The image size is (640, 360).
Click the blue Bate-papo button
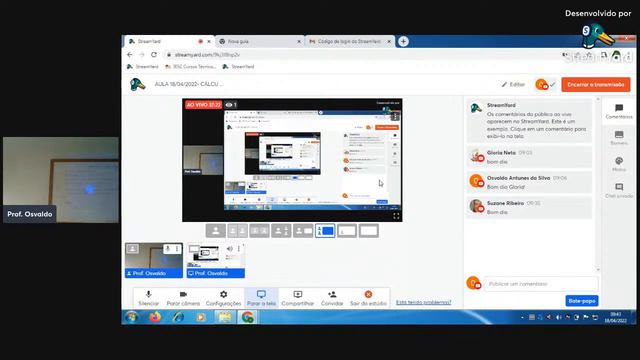582,301
